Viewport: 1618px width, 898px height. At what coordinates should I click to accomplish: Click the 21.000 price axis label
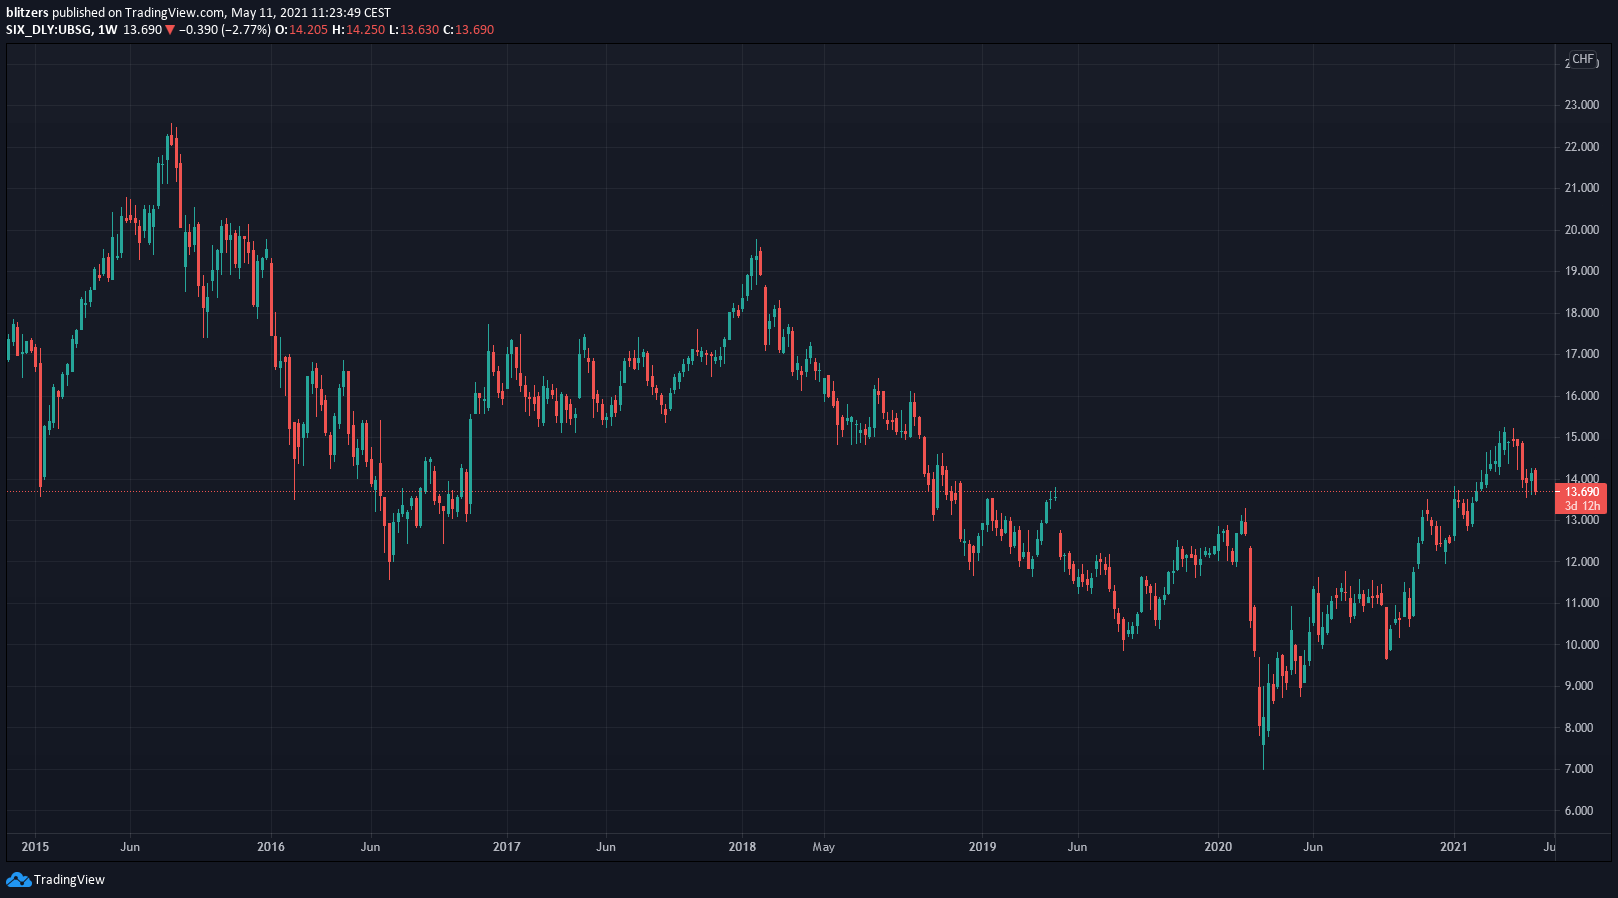coord(1582,188)
